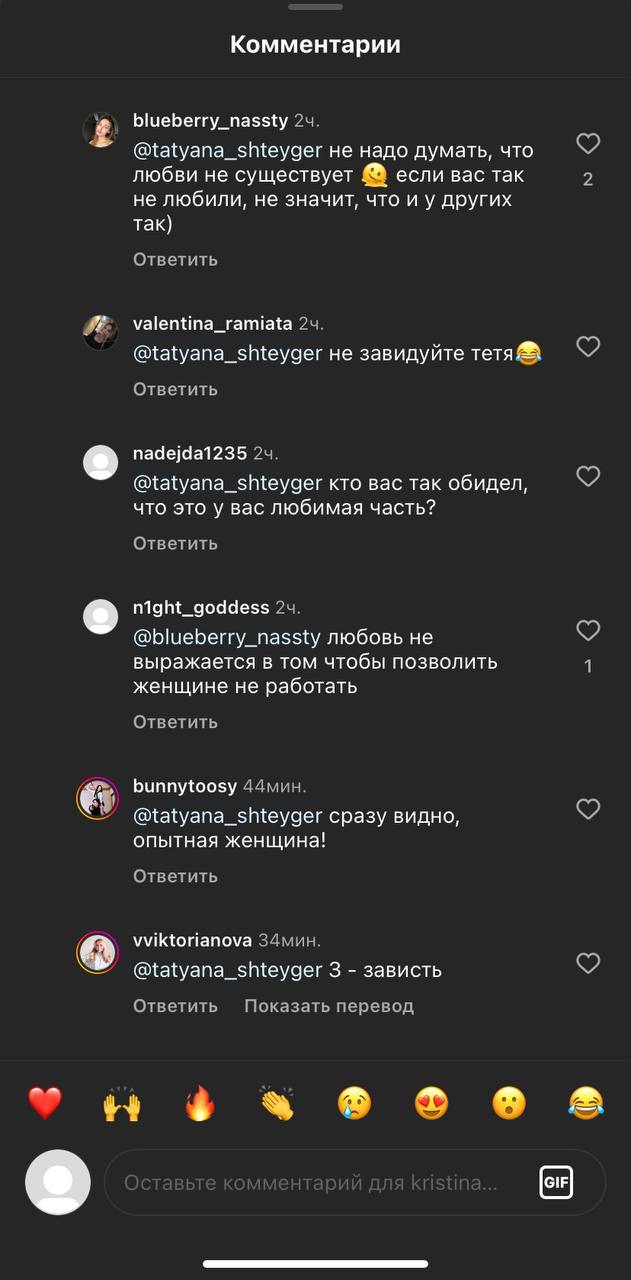Viewport: 631px width, 1280px height.
Task: Tap the heart-eyes emoji reaction
Action: click(432, 1104)
